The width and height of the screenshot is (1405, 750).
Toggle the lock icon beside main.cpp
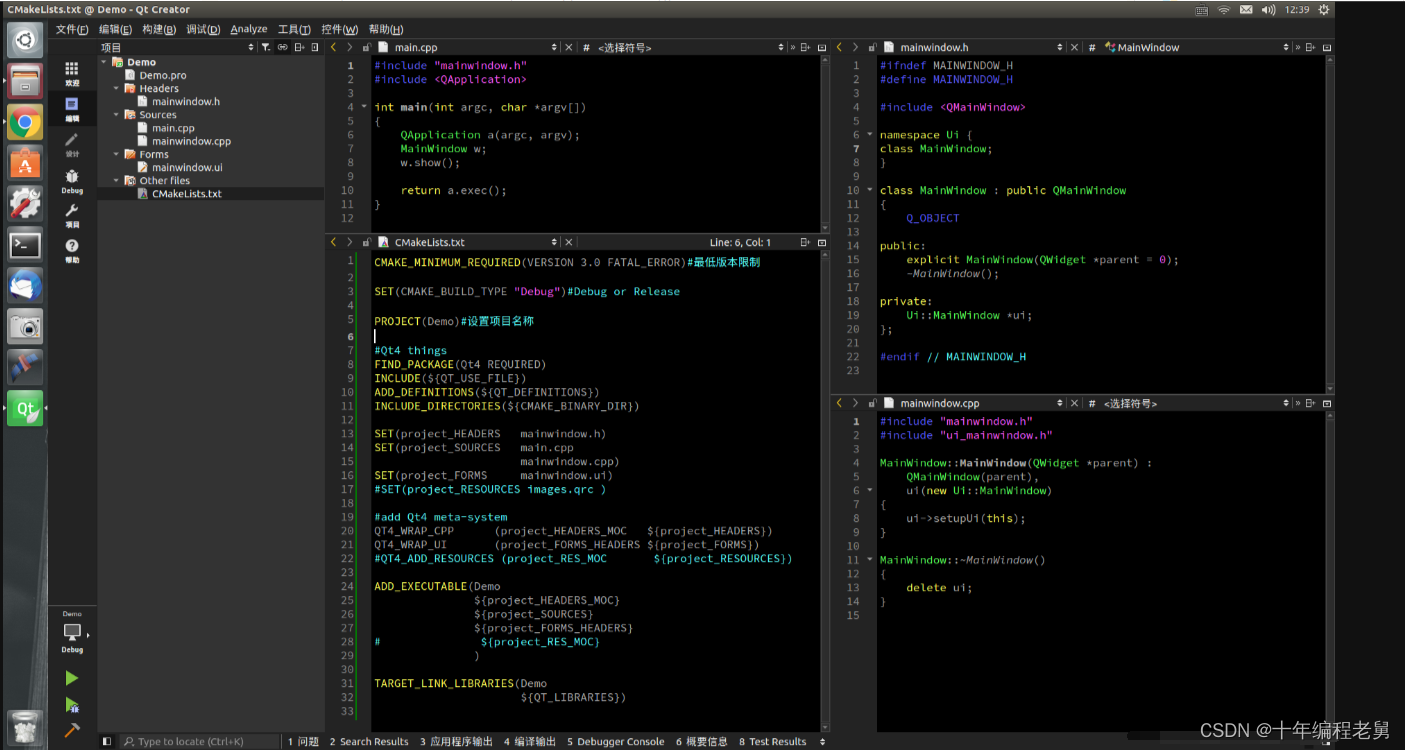tap(367, 47)
